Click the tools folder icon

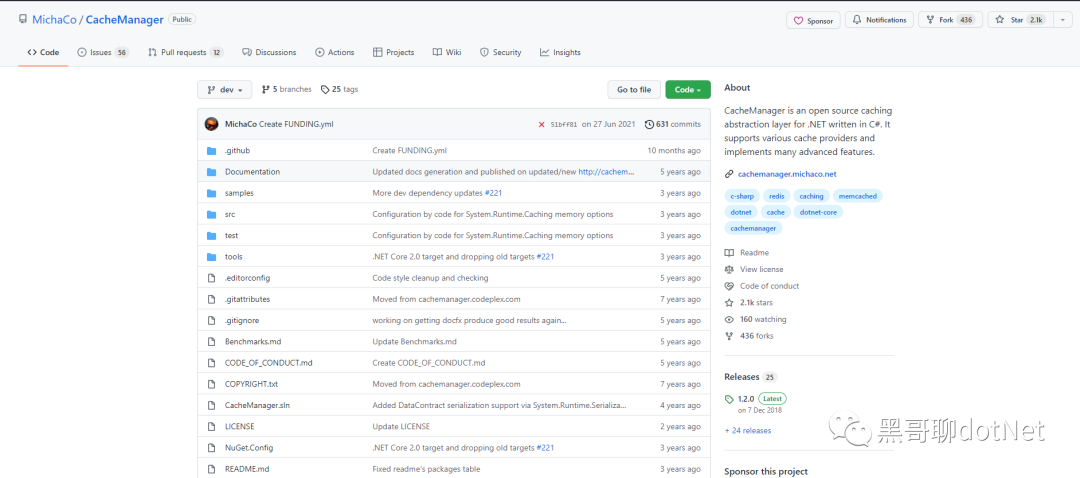211,257
